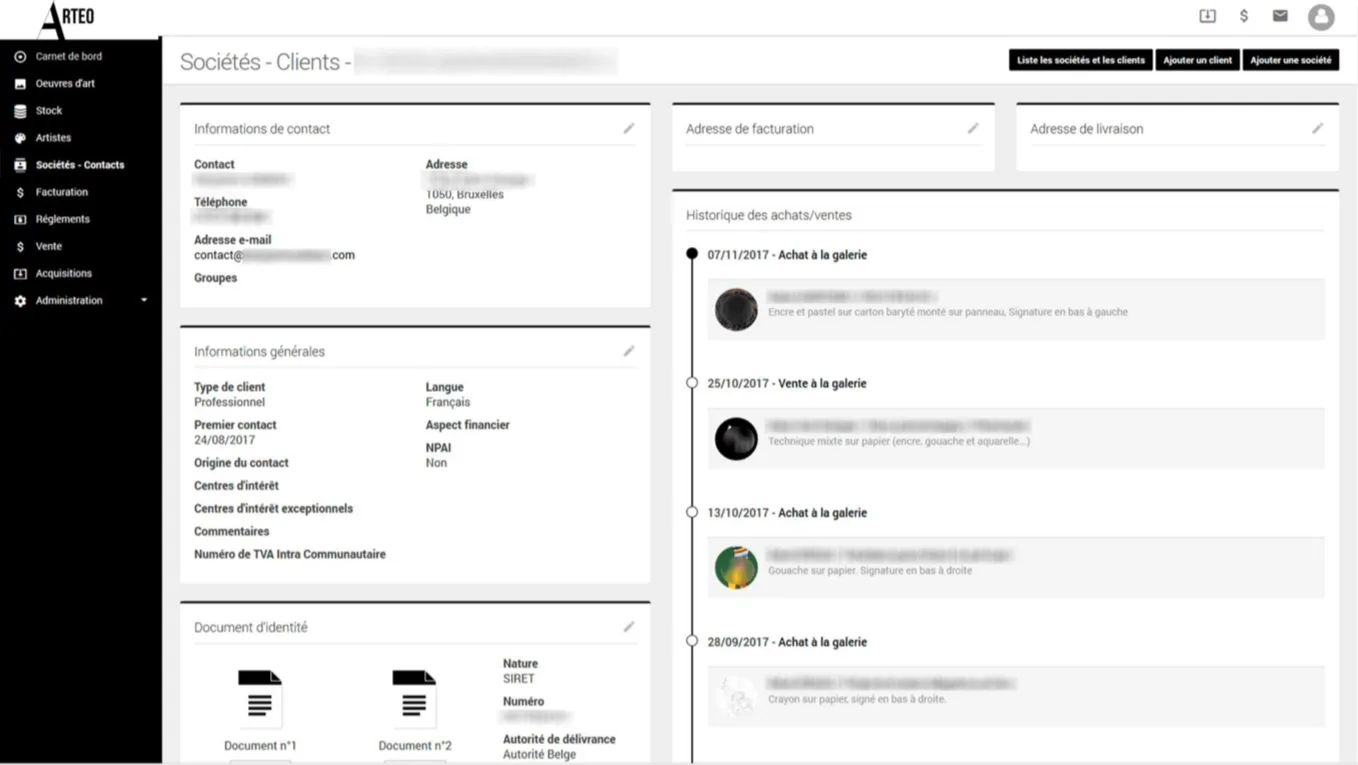Edit Informations générales with pencil icon
Viewport: 1358px width, 765px height.
629,351
